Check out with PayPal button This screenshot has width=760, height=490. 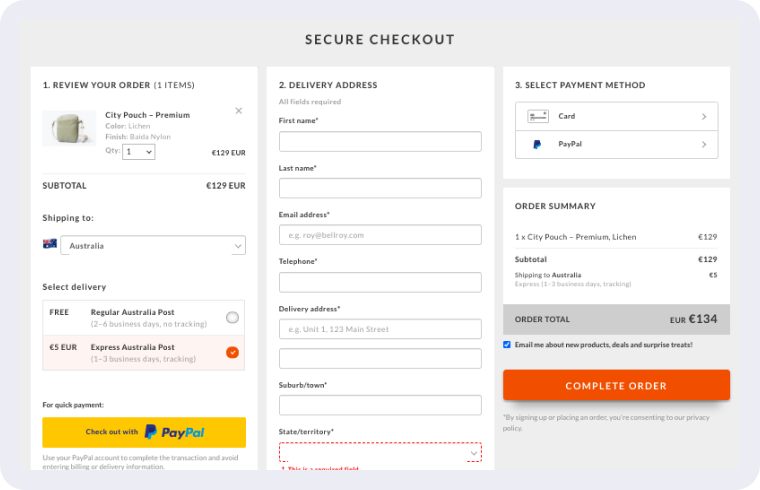pyautogui.click(x=144, y=432)
